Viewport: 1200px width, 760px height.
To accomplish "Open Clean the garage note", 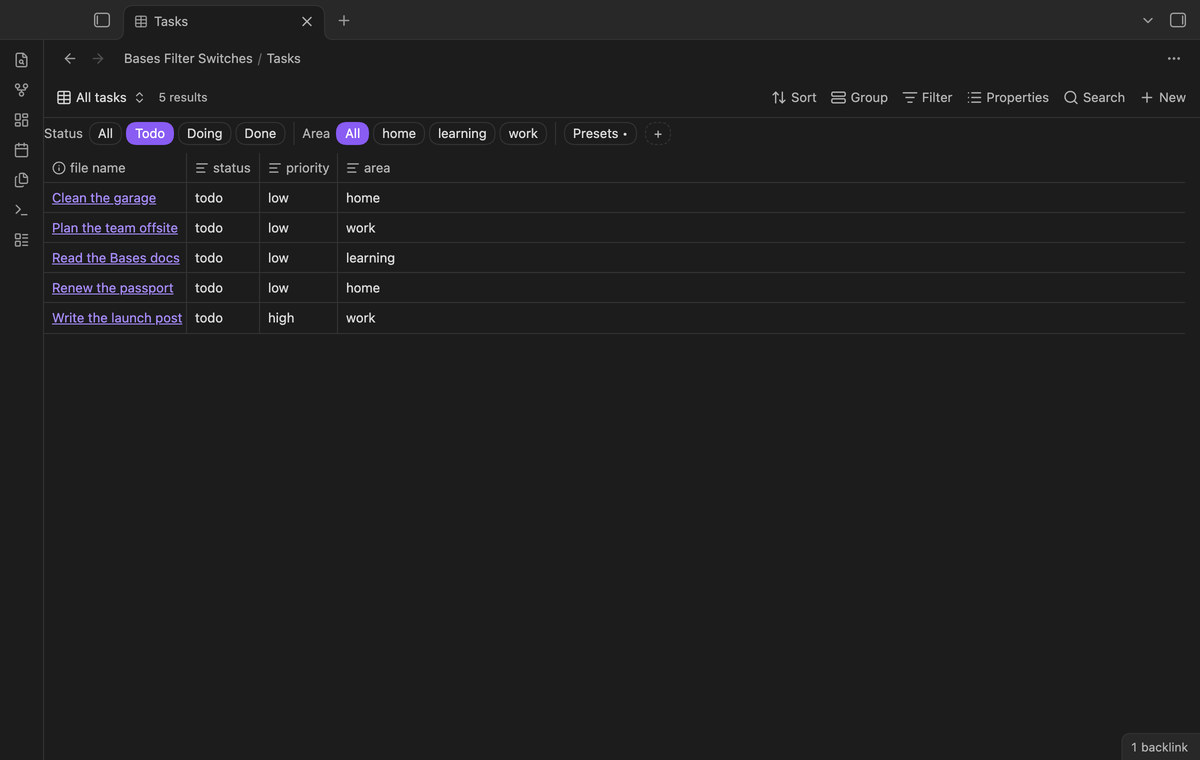I will coord(104,198).
